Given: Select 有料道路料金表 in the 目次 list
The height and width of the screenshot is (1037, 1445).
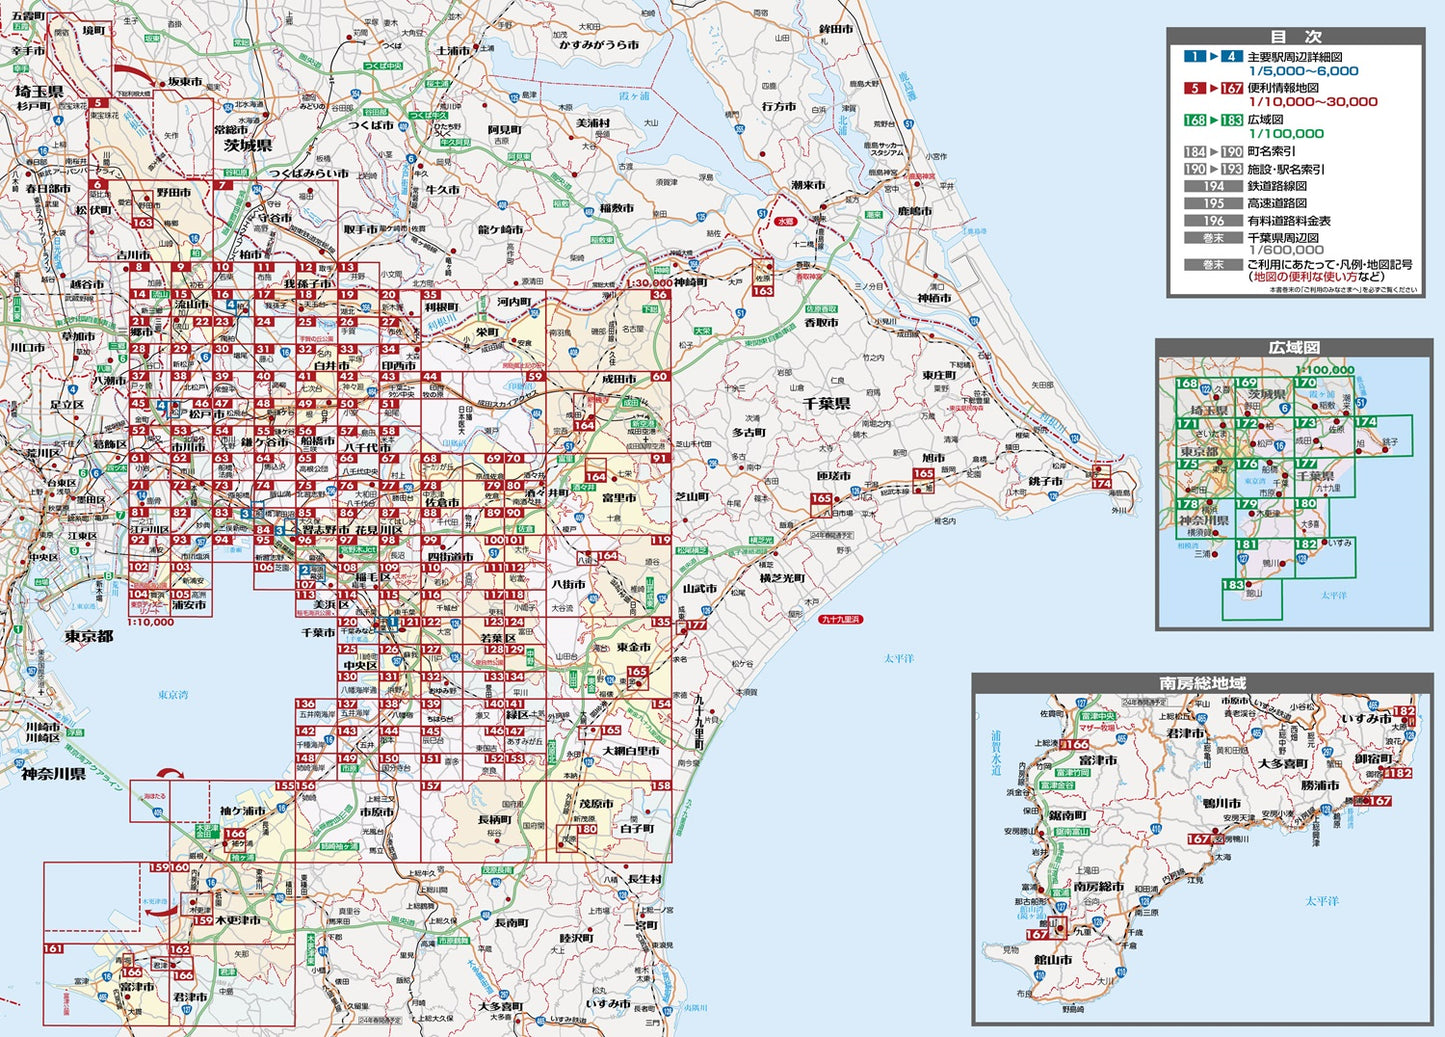Looking at the screenshot, I should click(x=1288, y=221).
